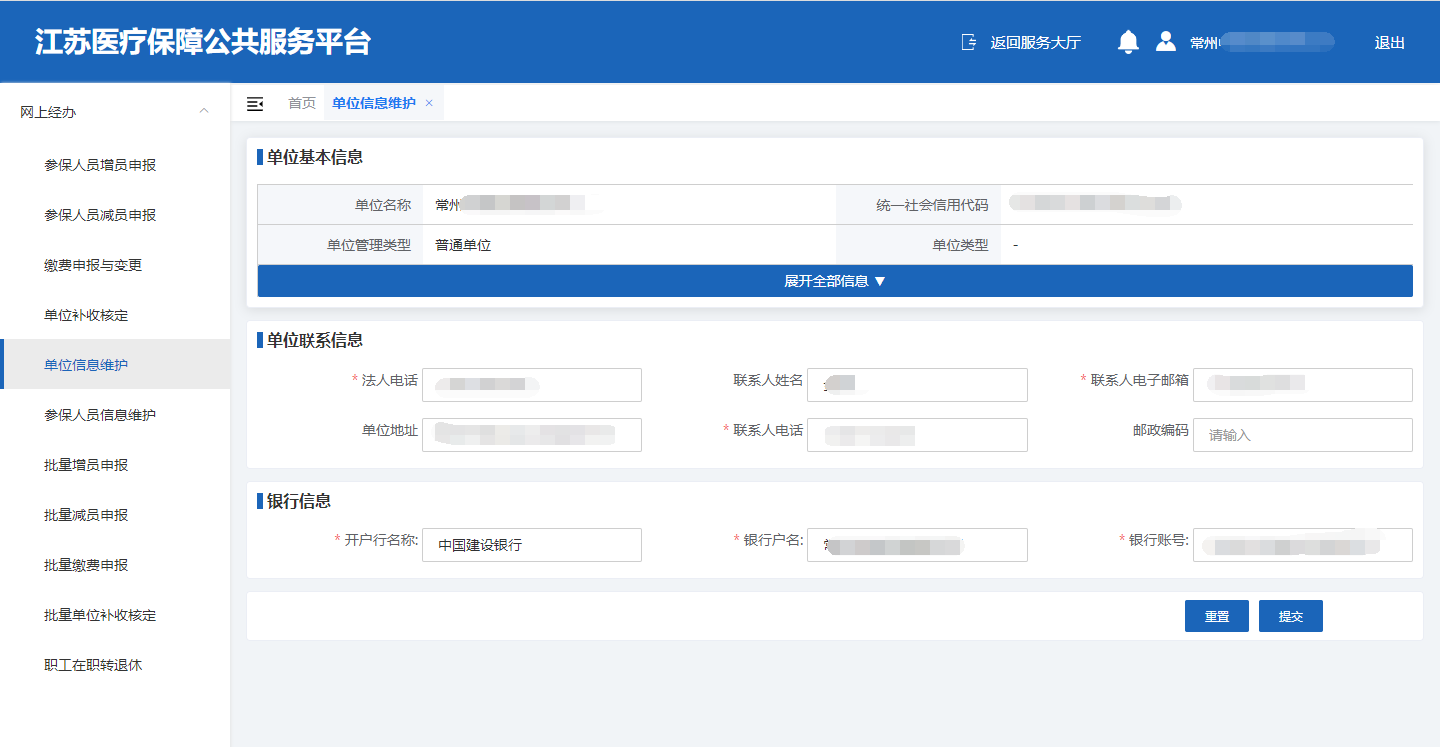Click the 邮政编码 input field
Image resolution: width=1440 pixels, height=747 pixels.
[1302, 435]
